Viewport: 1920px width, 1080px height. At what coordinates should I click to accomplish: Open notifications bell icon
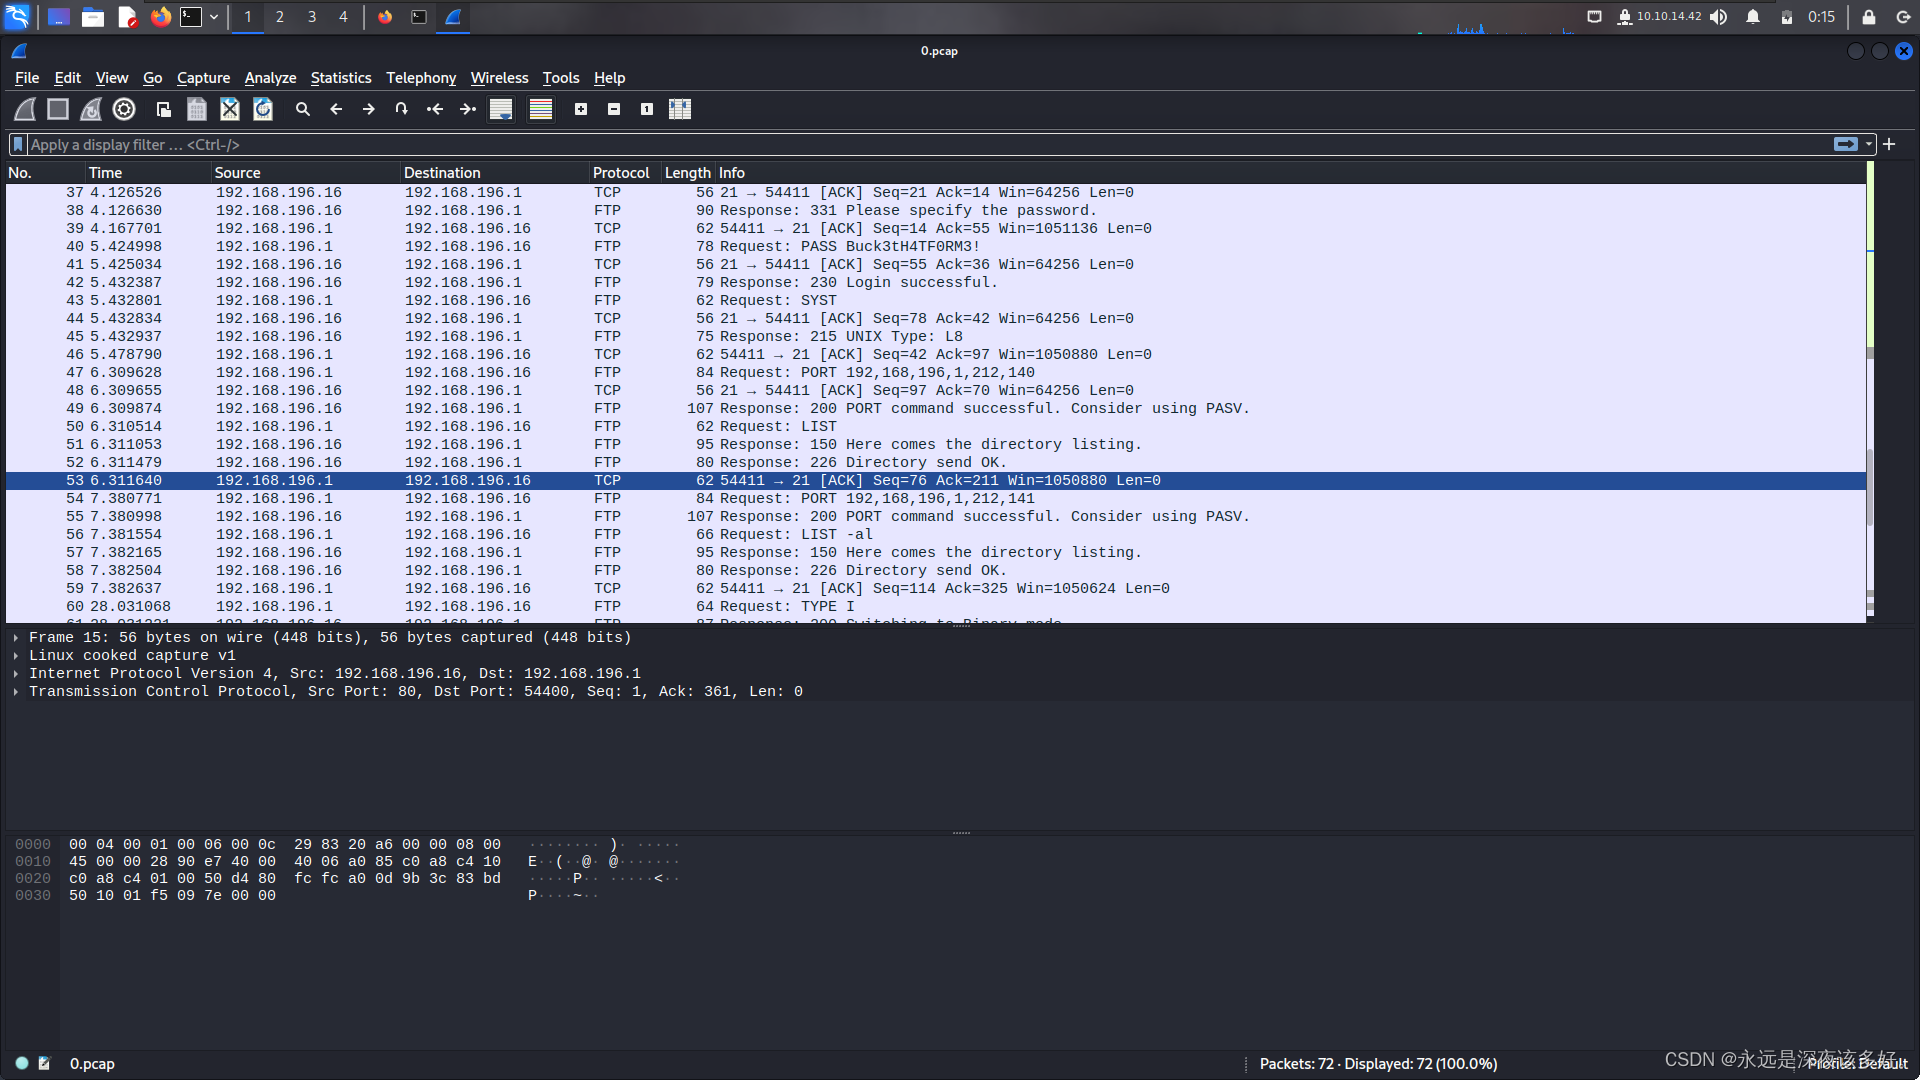coord(1753,17)
